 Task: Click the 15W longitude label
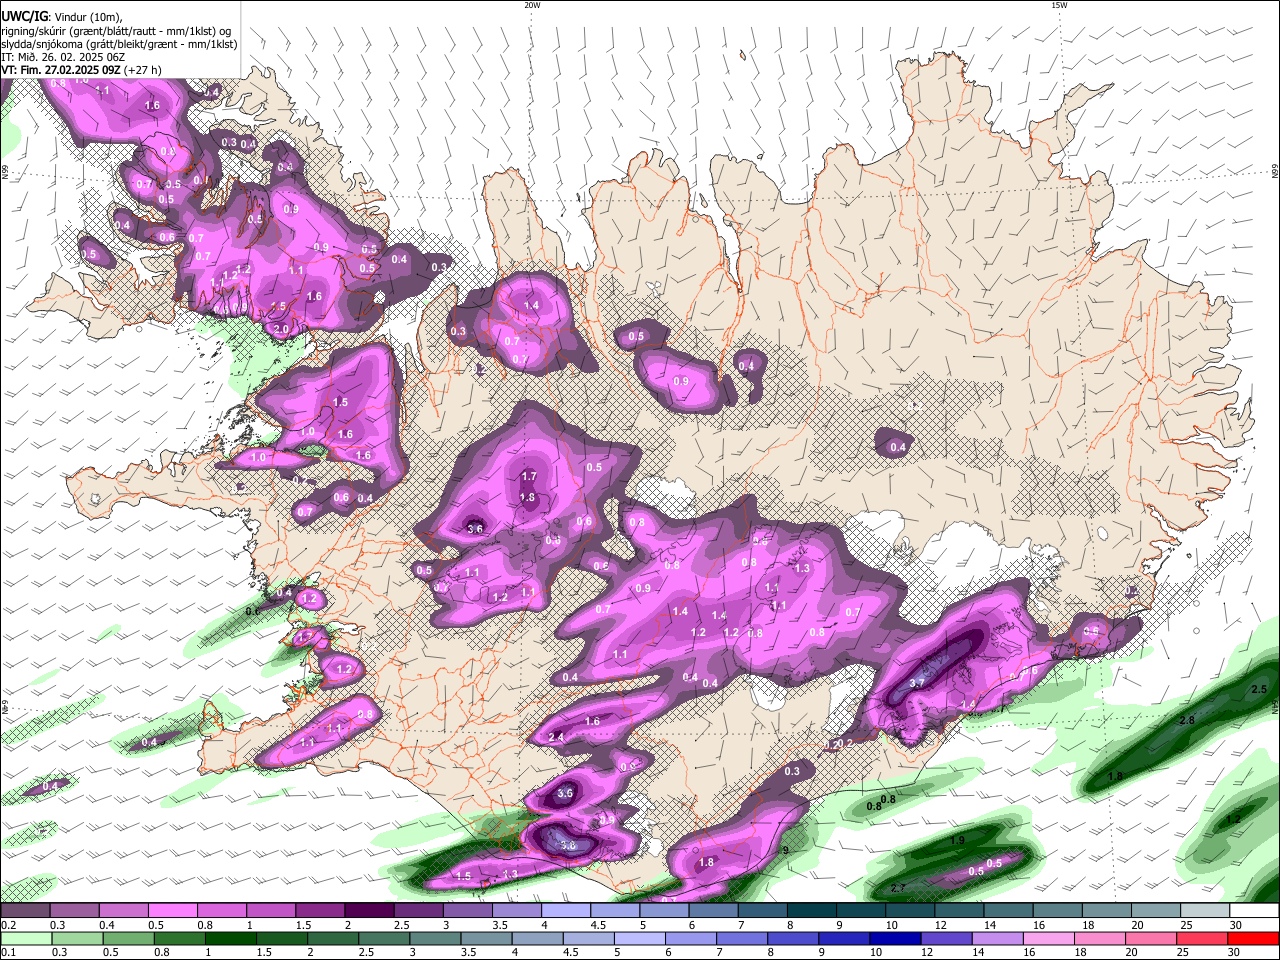pos(1059,5)
